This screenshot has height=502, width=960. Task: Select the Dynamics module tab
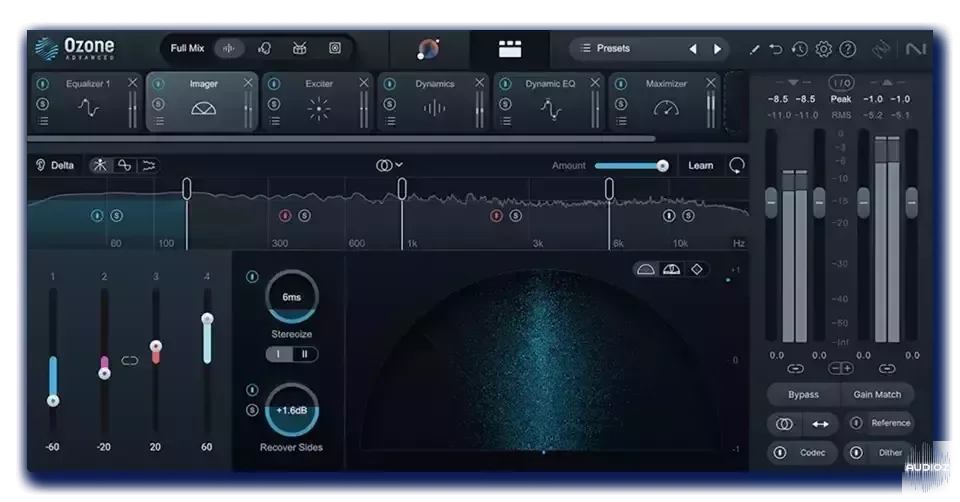[x=433, y=102]
